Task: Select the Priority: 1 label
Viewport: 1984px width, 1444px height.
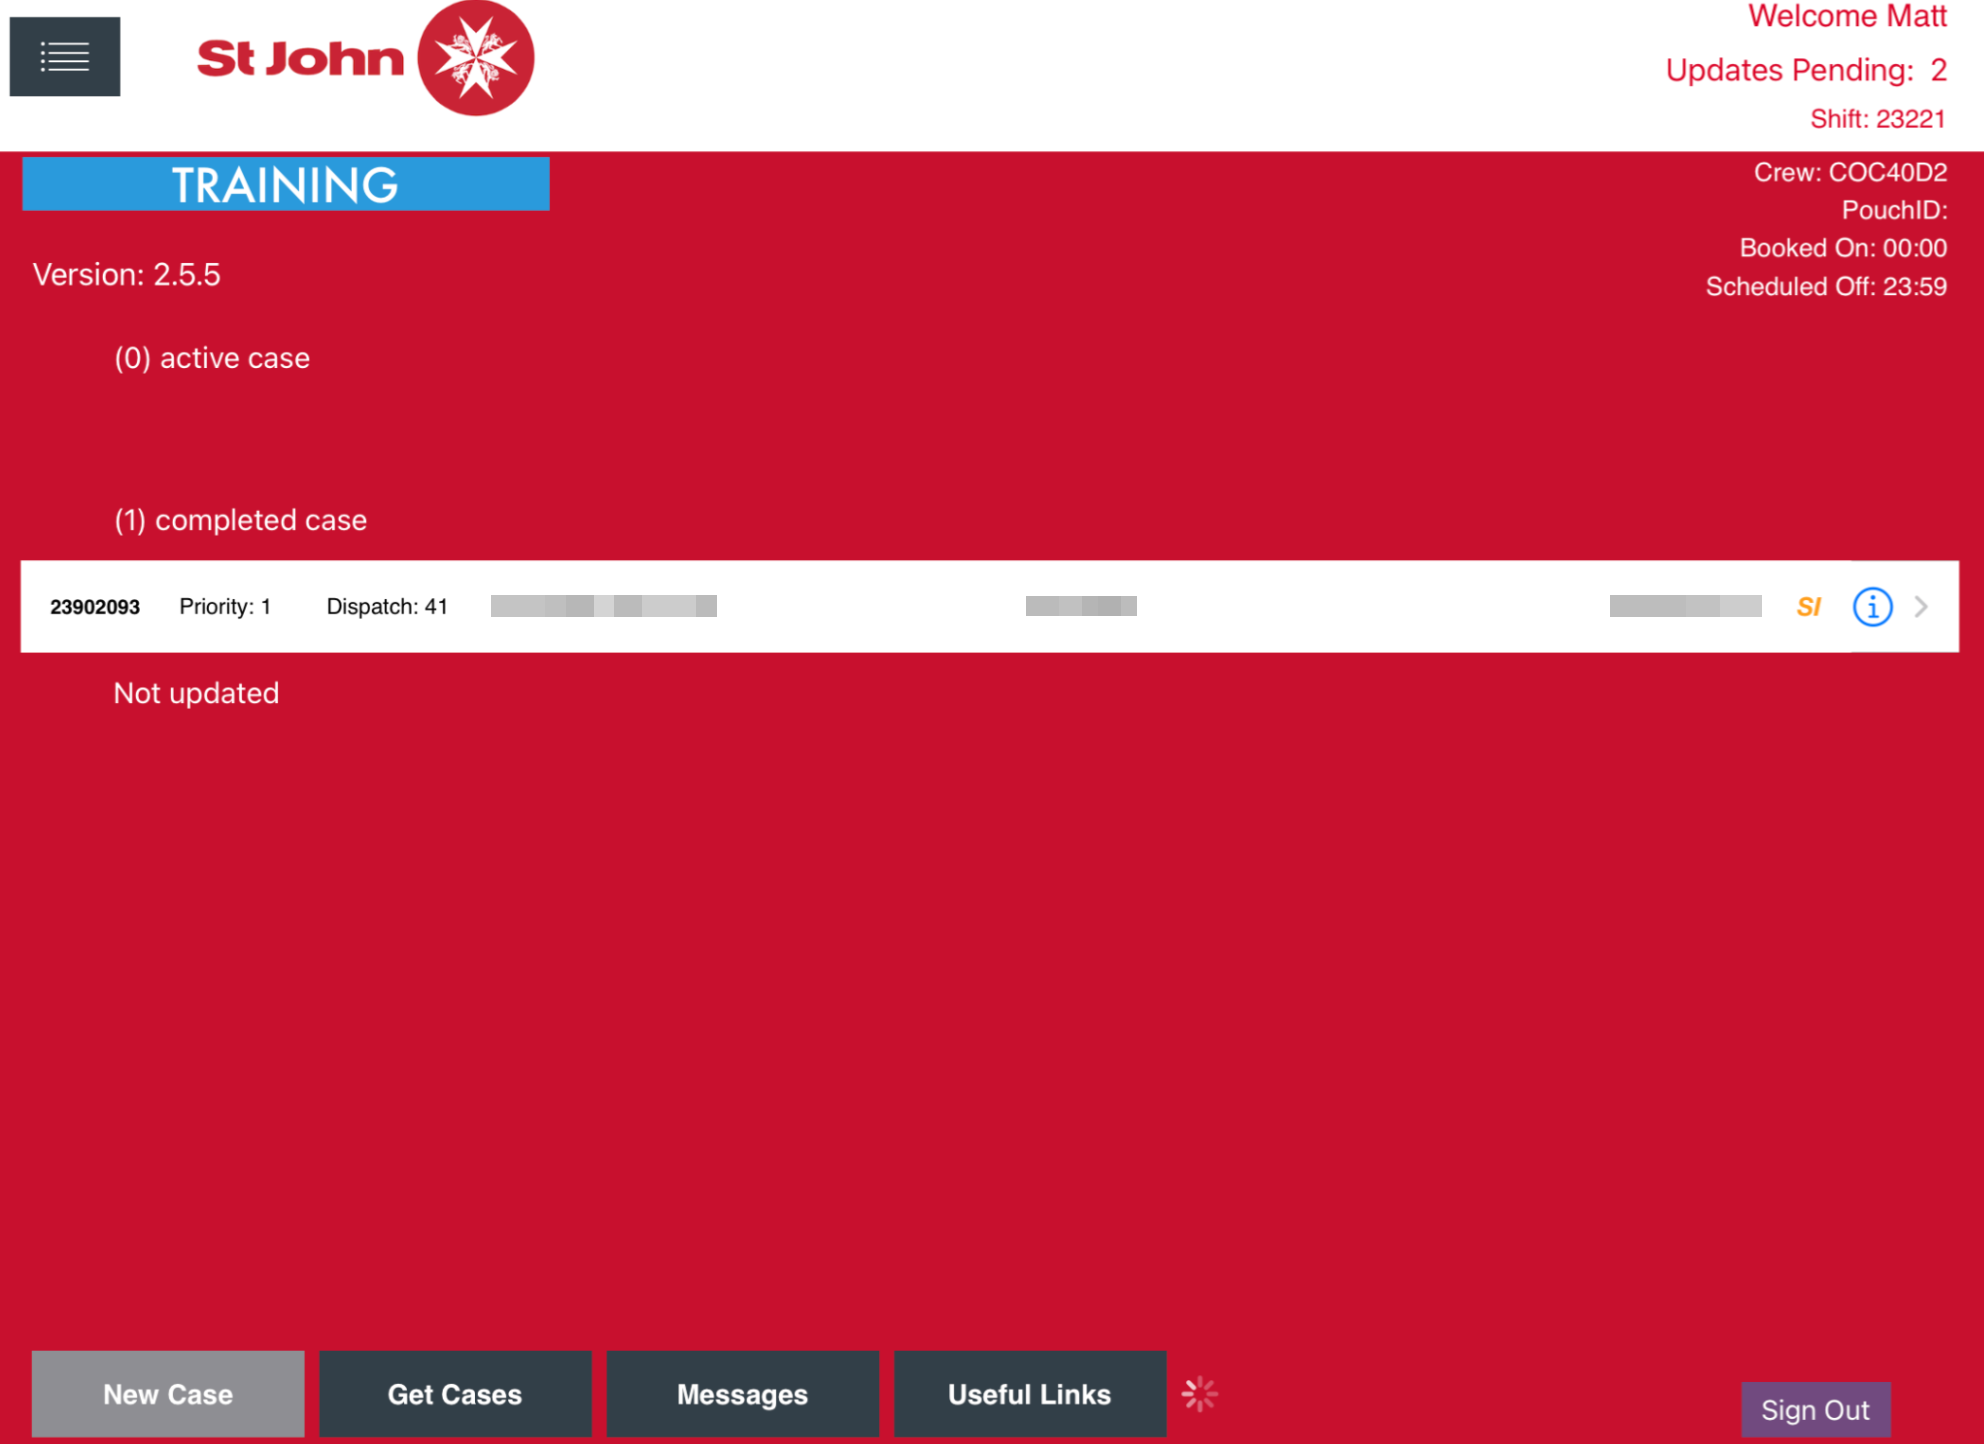Action: (x=225, y=607)
